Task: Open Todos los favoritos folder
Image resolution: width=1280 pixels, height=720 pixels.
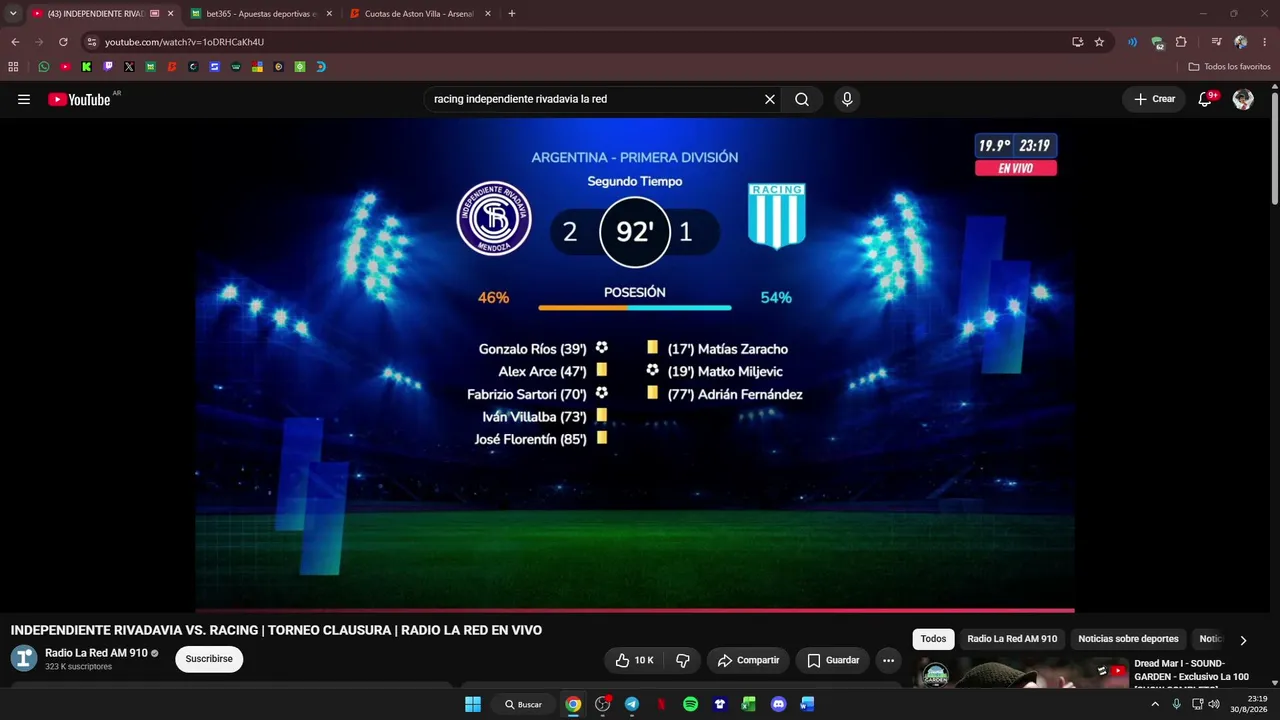Action: click(1229, 67)
